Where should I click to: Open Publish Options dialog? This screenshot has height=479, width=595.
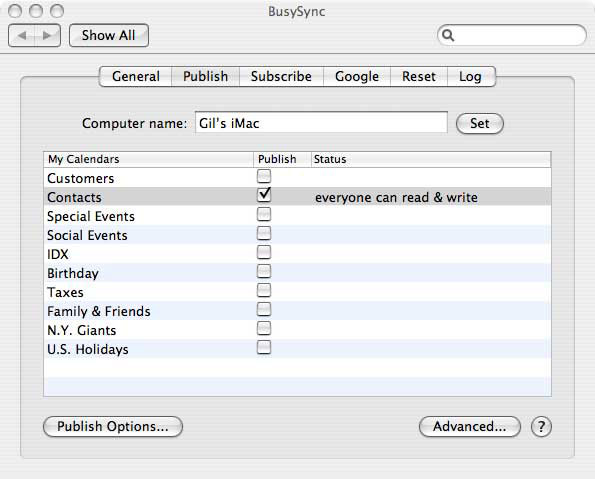coord(113,427)
